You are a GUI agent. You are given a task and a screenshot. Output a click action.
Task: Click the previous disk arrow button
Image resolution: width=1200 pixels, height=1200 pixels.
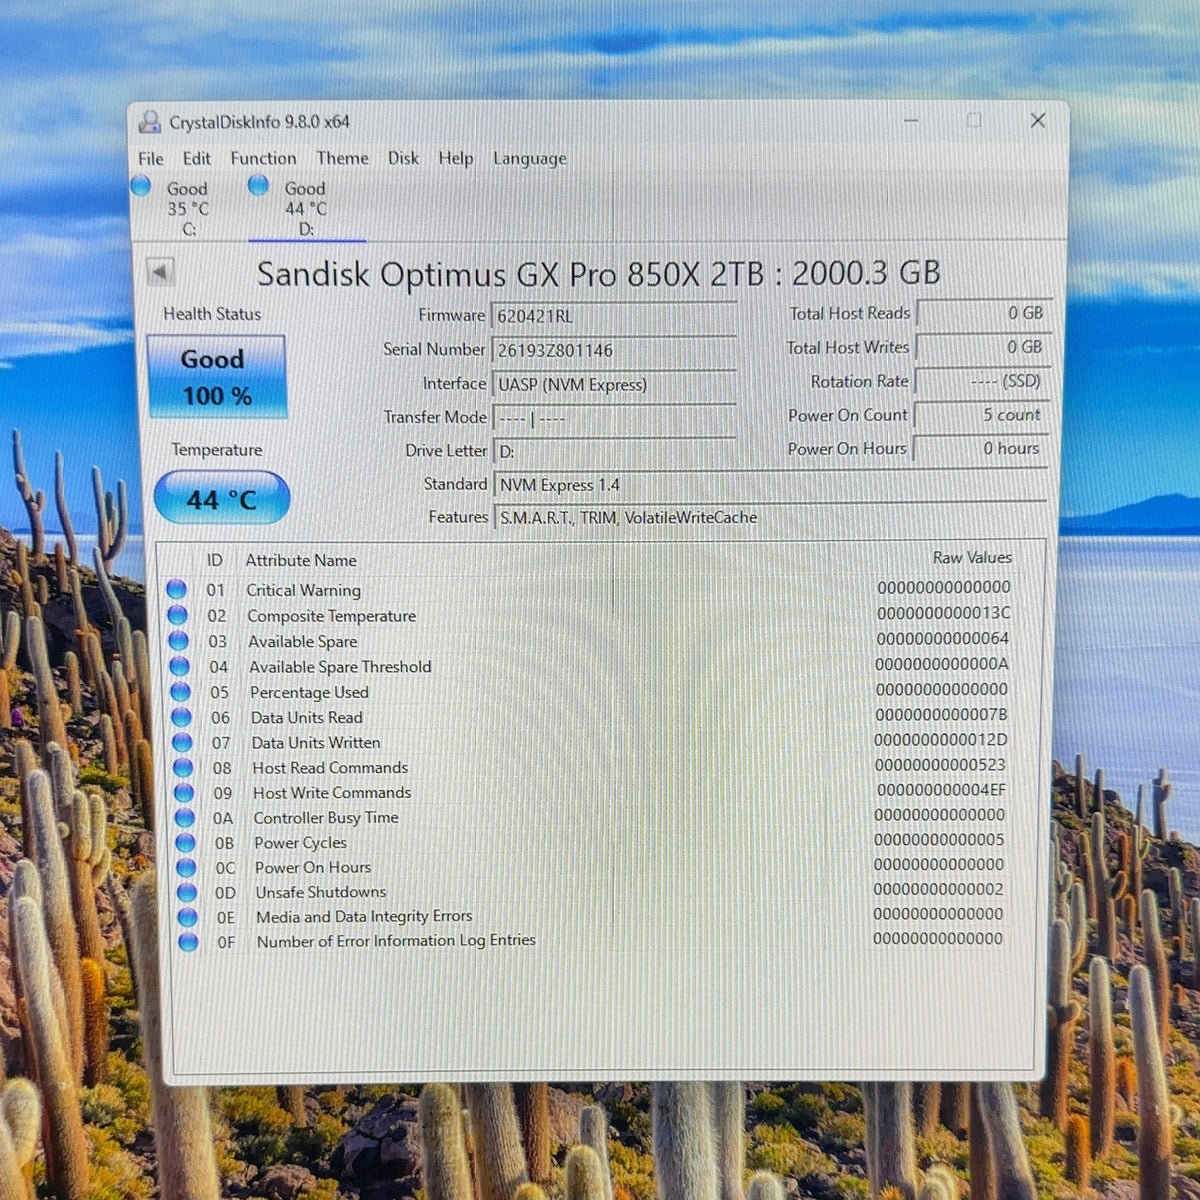pos(160,271)
